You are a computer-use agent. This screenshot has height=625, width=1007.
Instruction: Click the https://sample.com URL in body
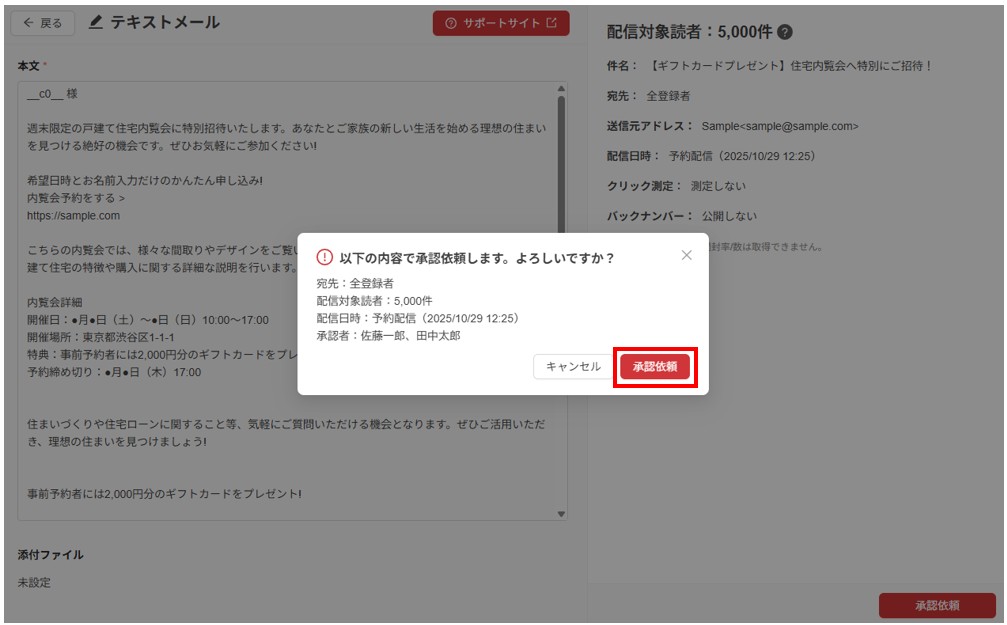click(x=74, y=215)
